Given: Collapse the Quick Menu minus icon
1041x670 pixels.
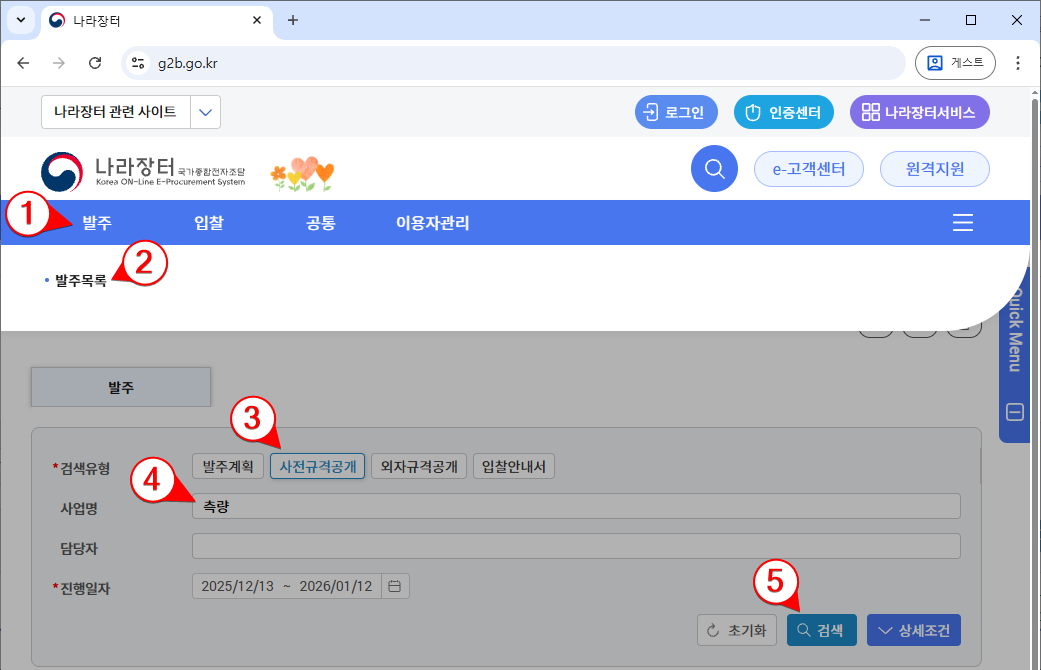Looking at the screenshot, I should tap(1014, 412).
